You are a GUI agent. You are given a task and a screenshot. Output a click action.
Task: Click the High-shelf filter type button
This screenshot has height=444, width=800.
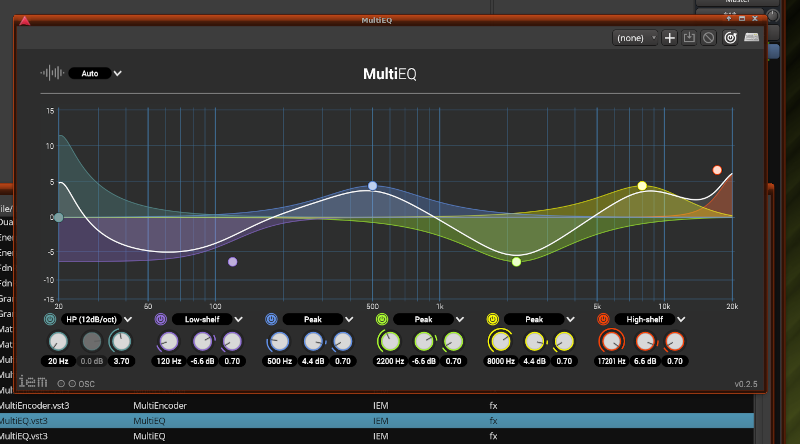pyautogui.click(x=647, y=319)
